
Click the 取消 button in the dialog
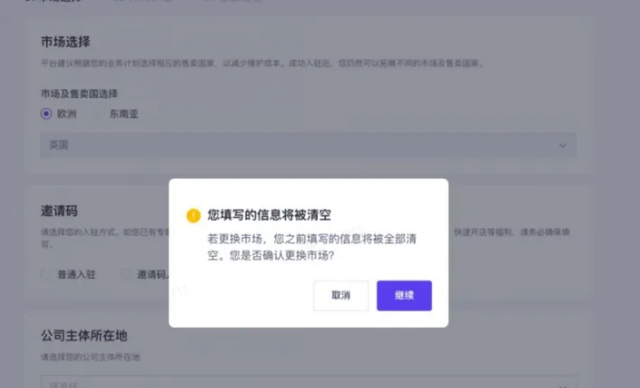341,295
